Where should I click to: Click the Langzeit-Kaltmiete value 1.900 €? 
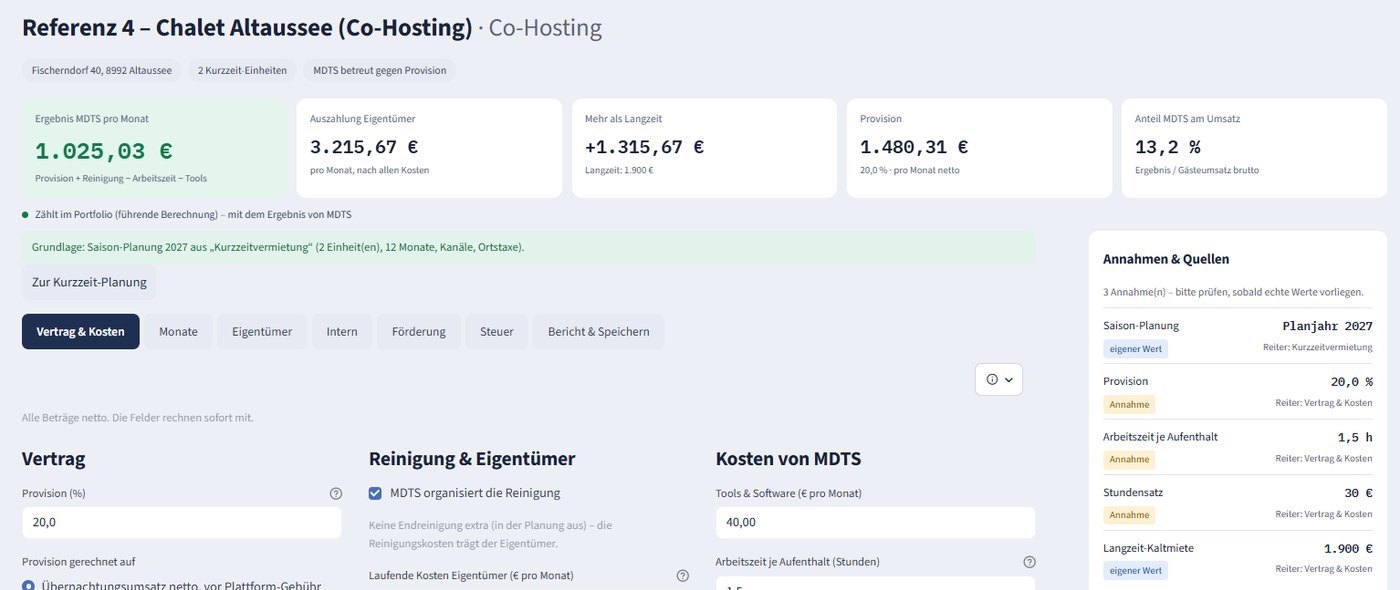pos(1348,549)
